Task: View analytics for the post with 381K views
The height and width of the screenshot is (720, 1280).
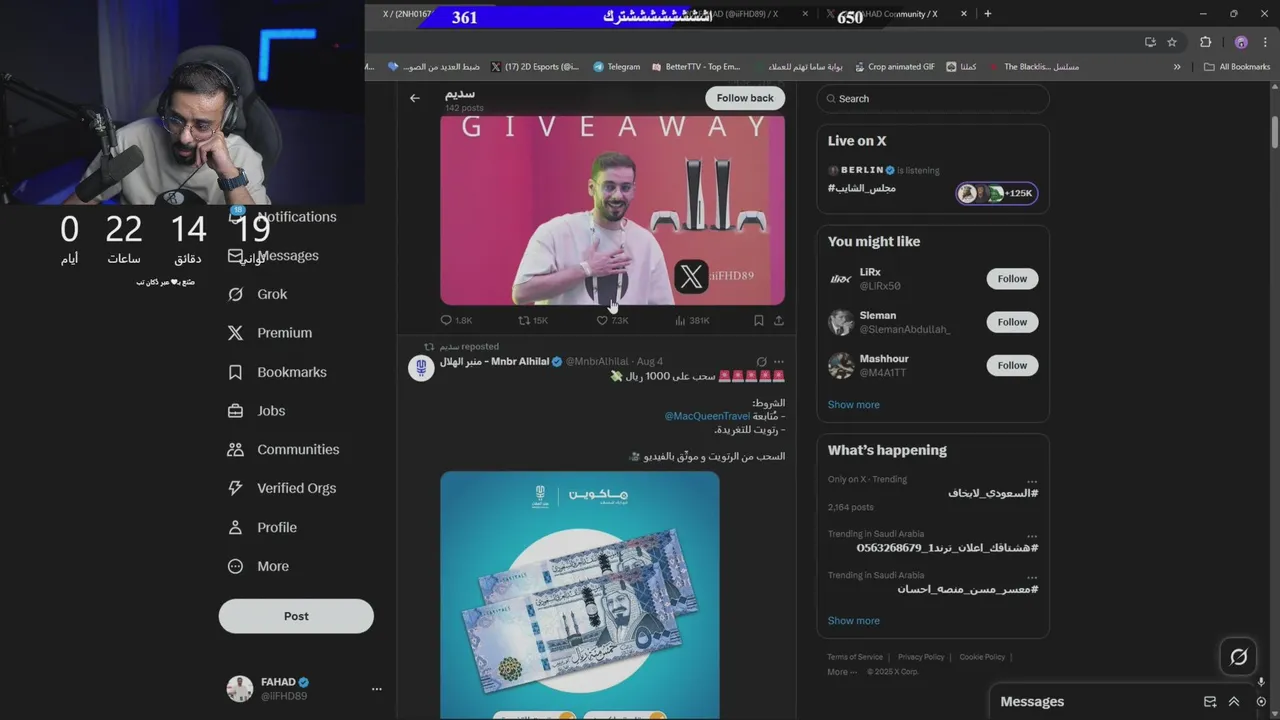Action: tap(692, 320)
